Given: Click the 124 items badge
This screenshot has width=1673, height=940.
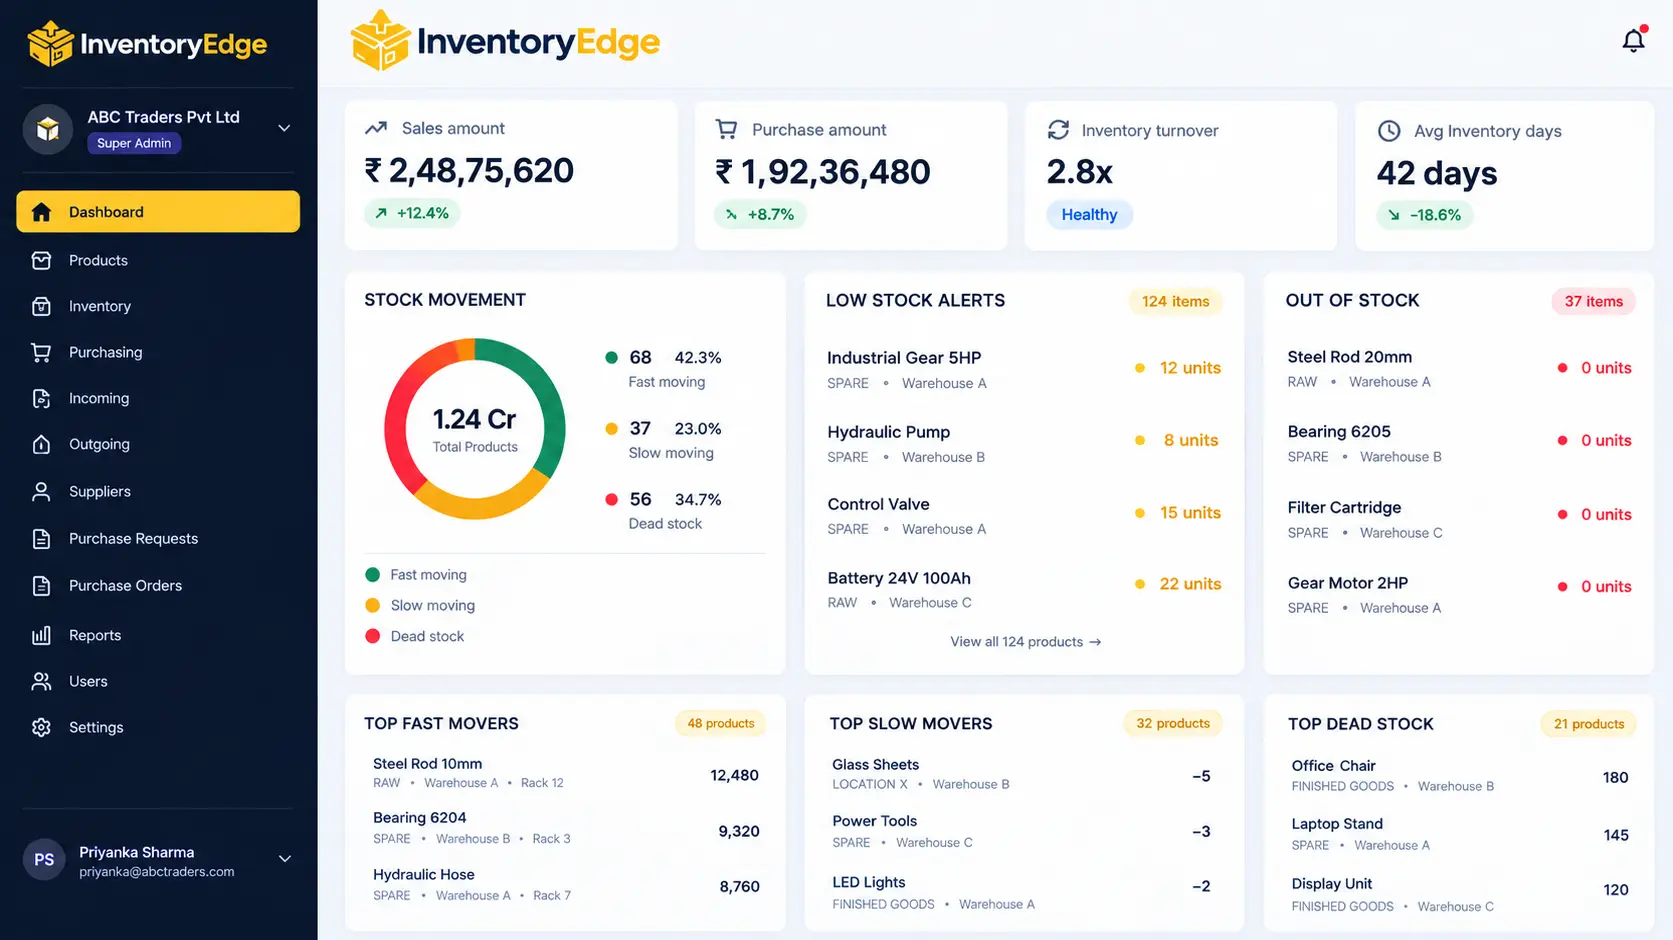Looking at the screenshot, I should [x=1175, y=301].
